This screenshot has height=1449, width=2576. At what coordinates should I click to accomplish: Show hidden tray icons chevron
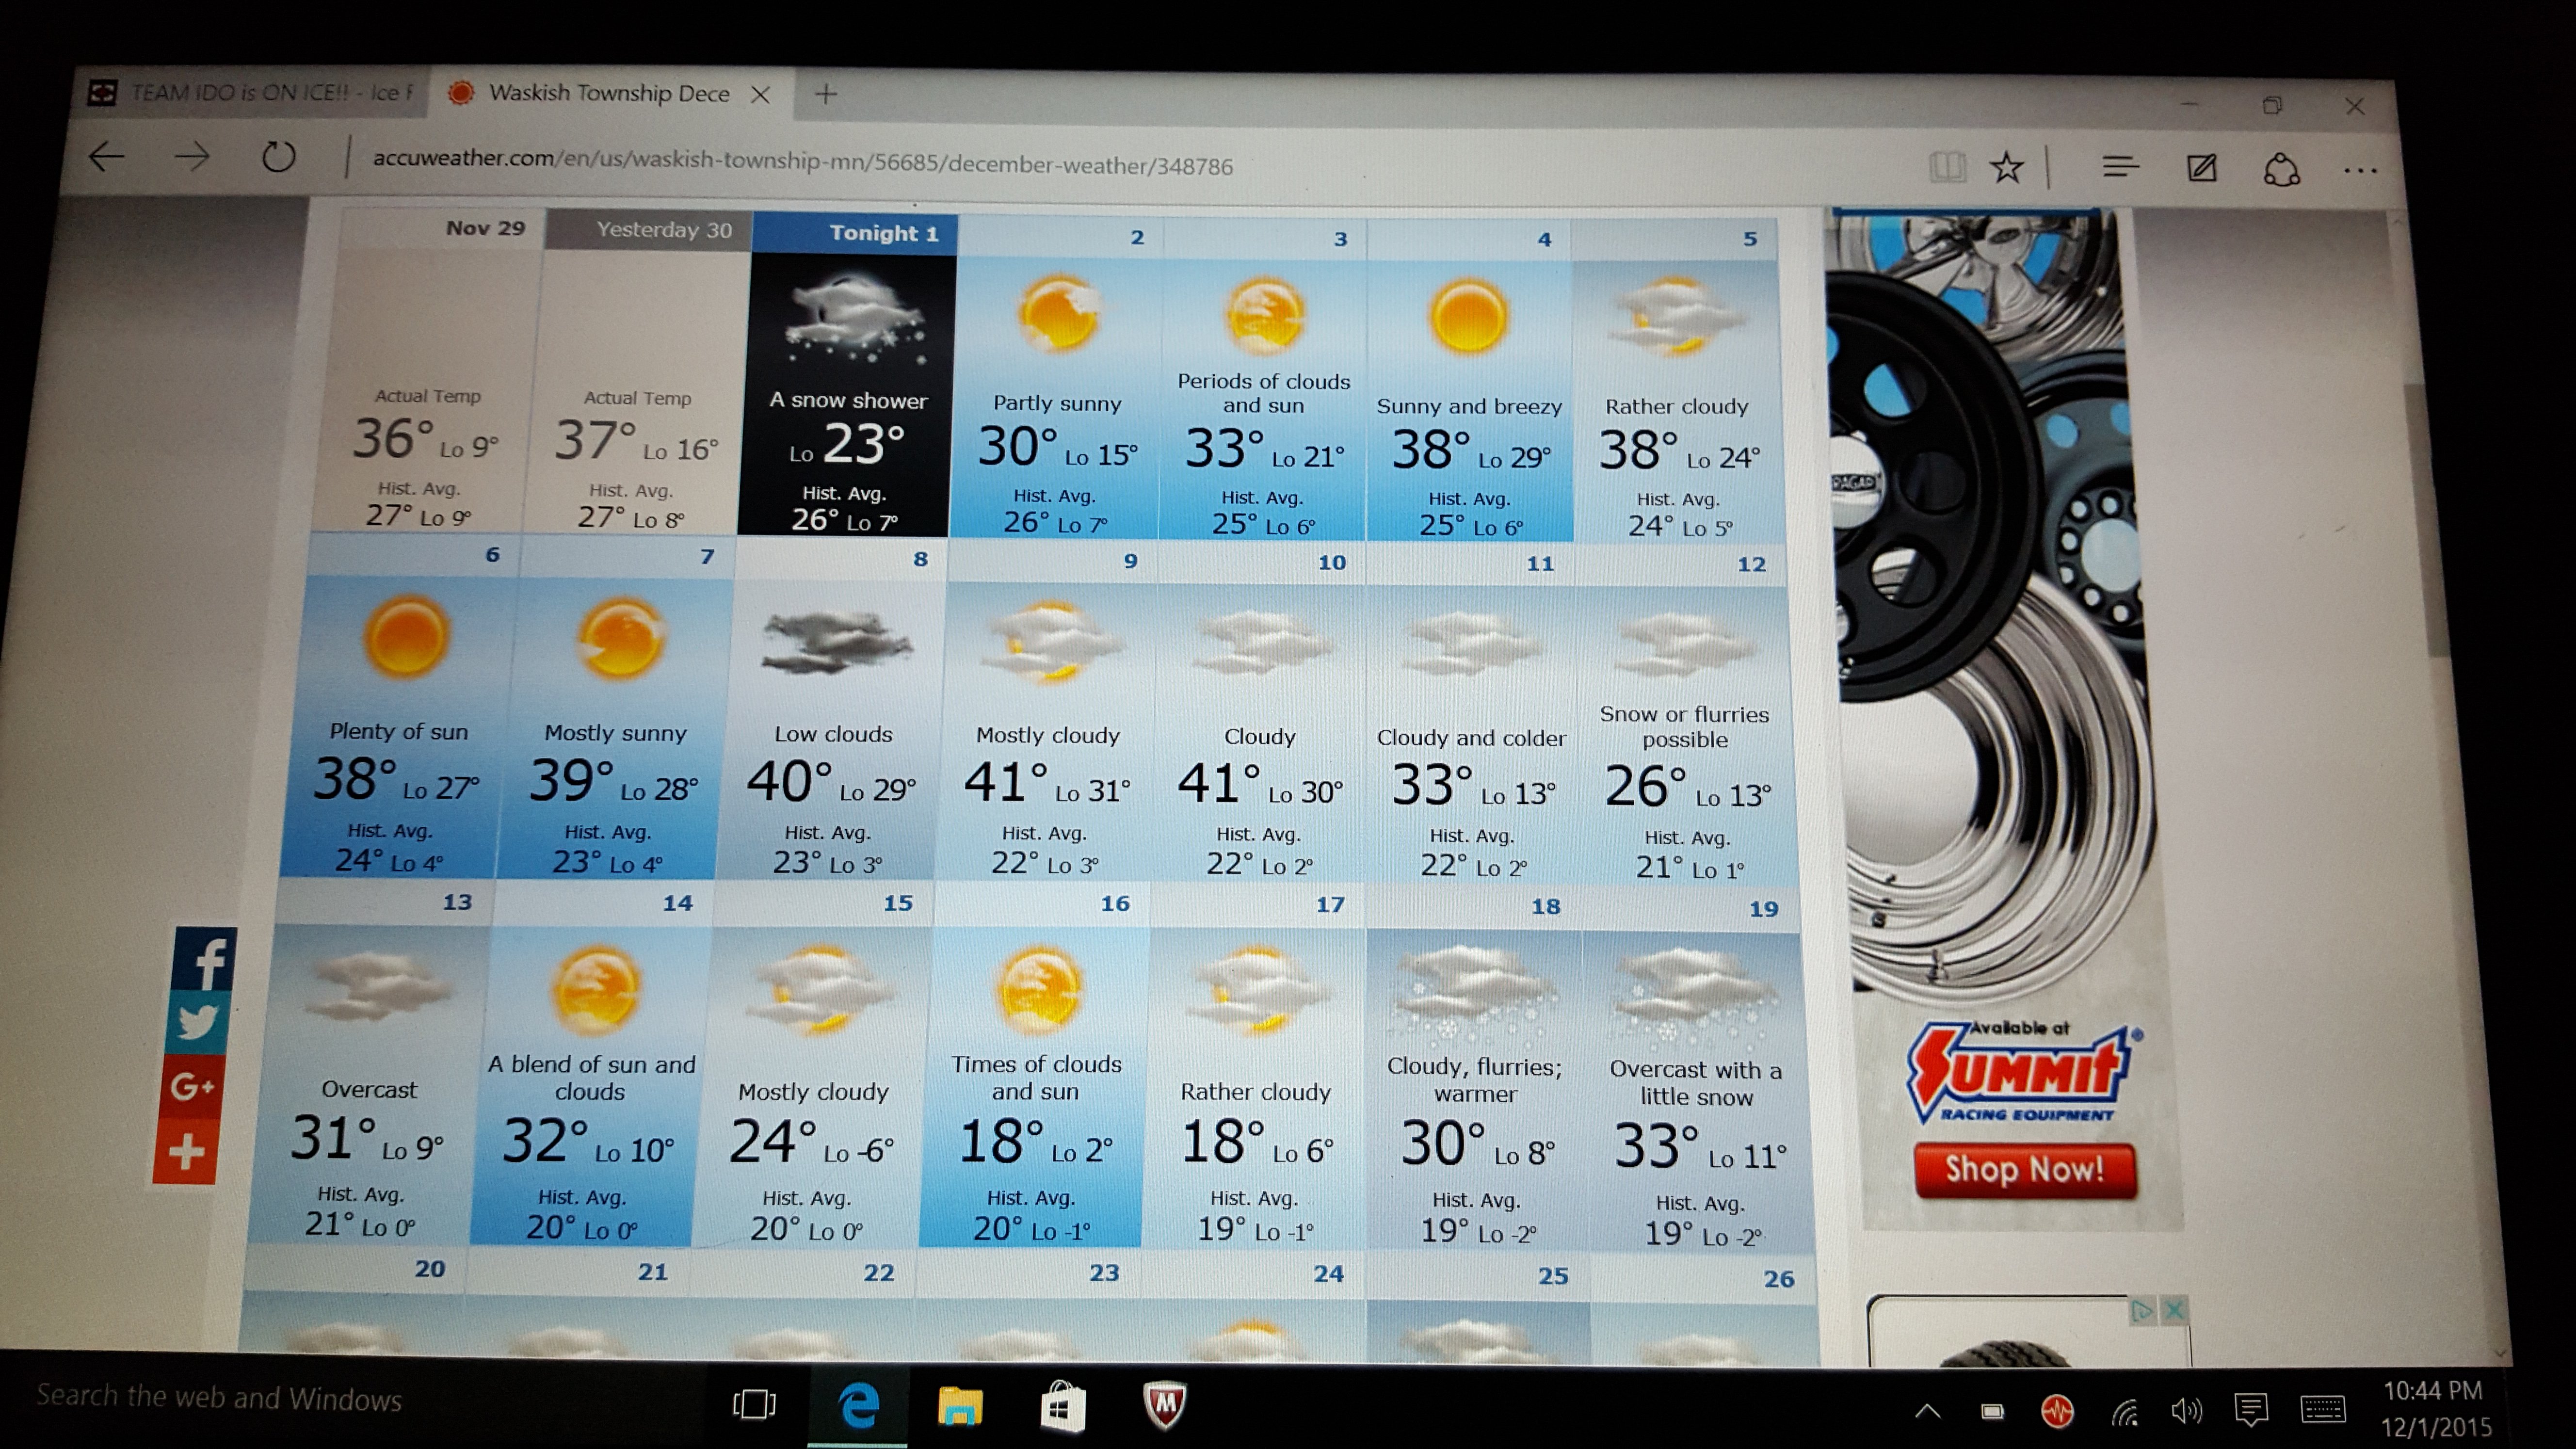(1927, 1411)
